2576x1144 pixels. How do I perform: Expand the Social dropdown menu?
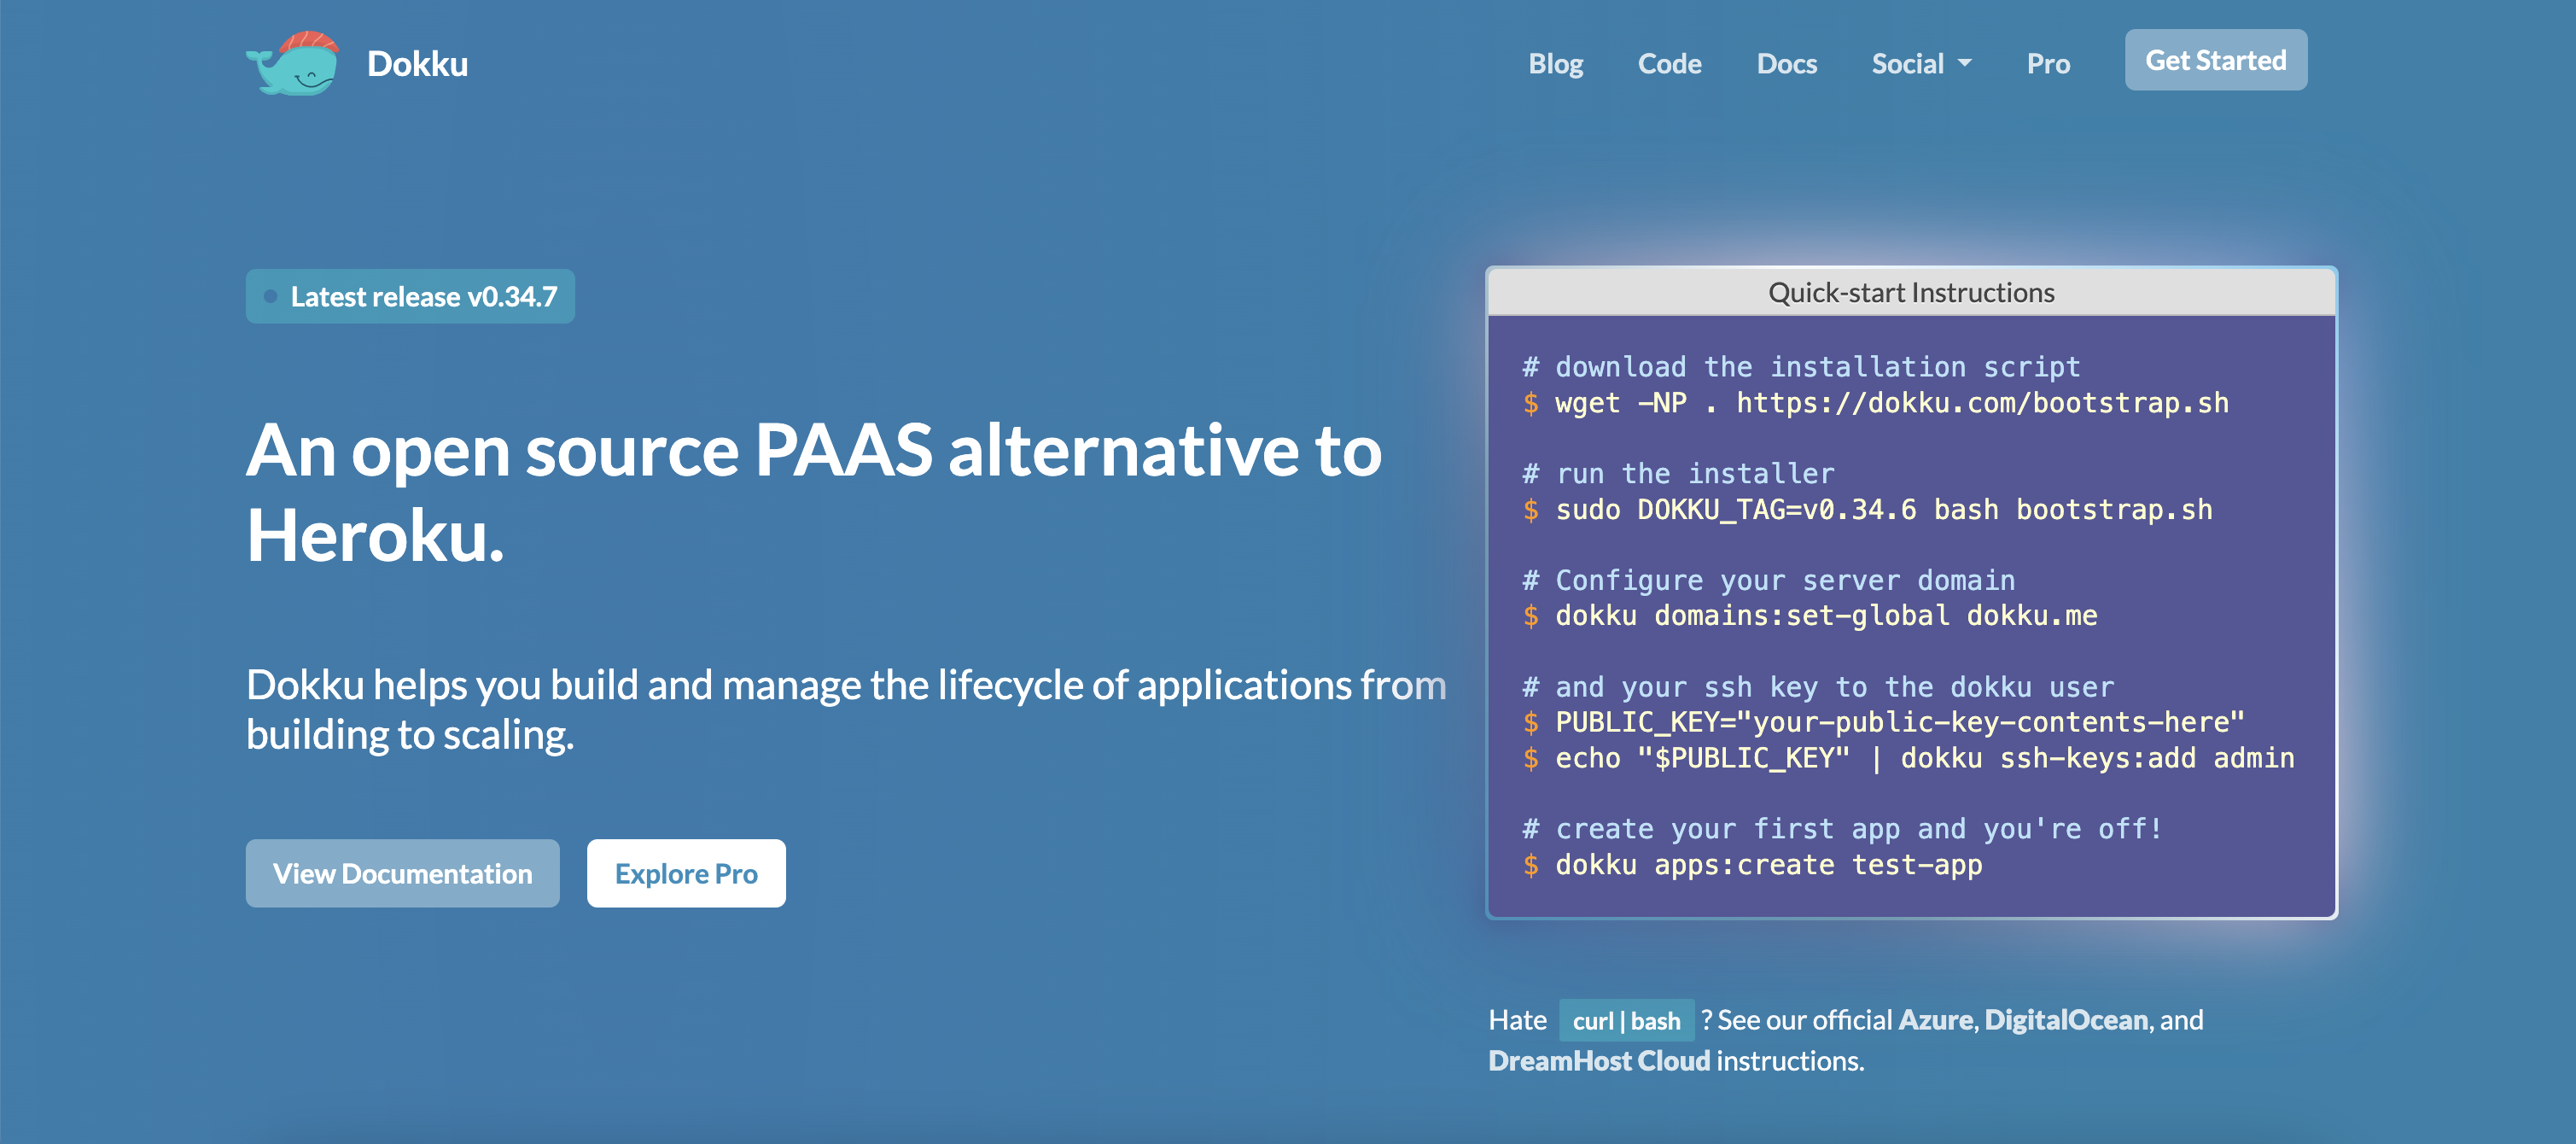pos(1921,64)
